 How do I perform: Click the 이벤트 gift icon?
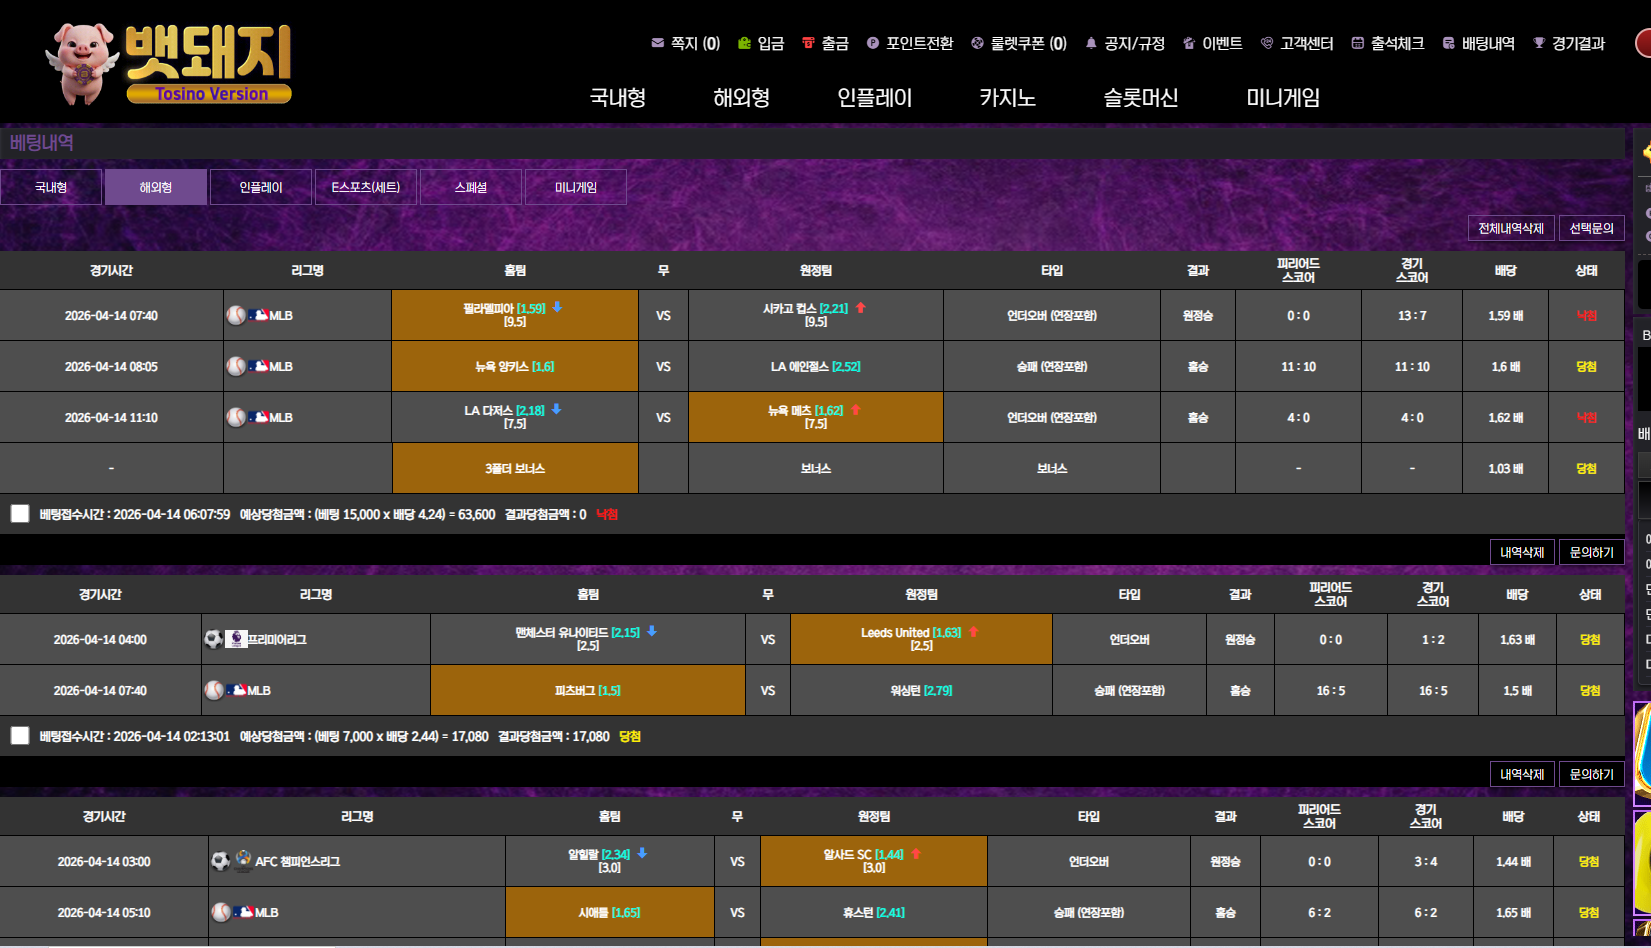pos(1189,43)
